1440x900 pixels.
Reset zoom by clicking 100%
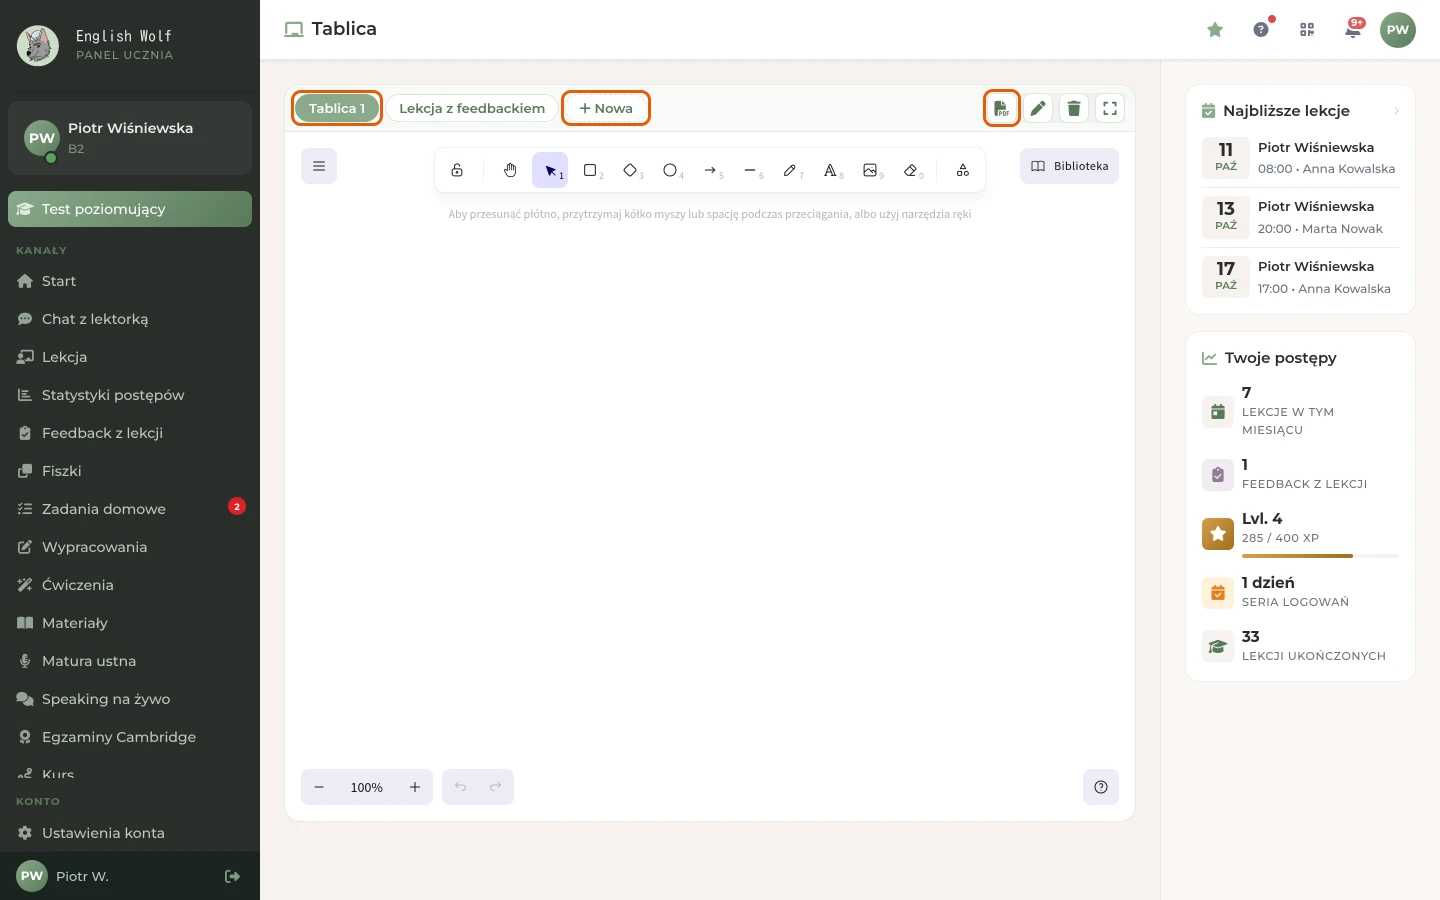tap(367, 787)
